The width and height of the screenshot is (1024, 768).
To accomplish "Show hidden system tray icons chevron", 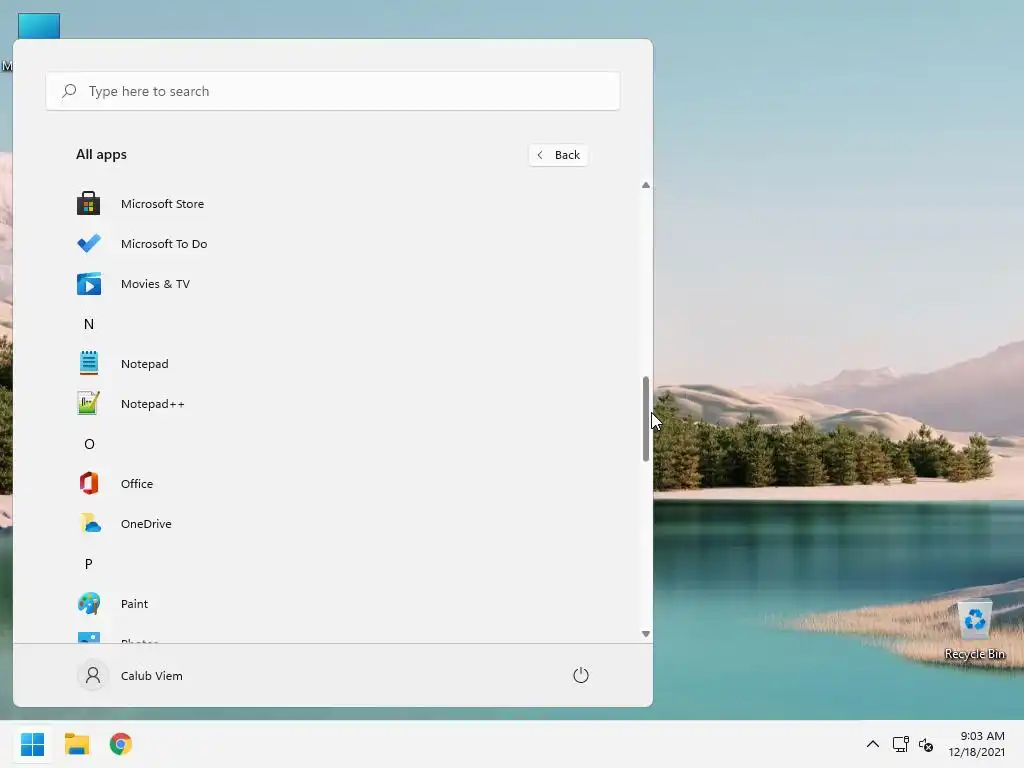I will click(872, 744).
